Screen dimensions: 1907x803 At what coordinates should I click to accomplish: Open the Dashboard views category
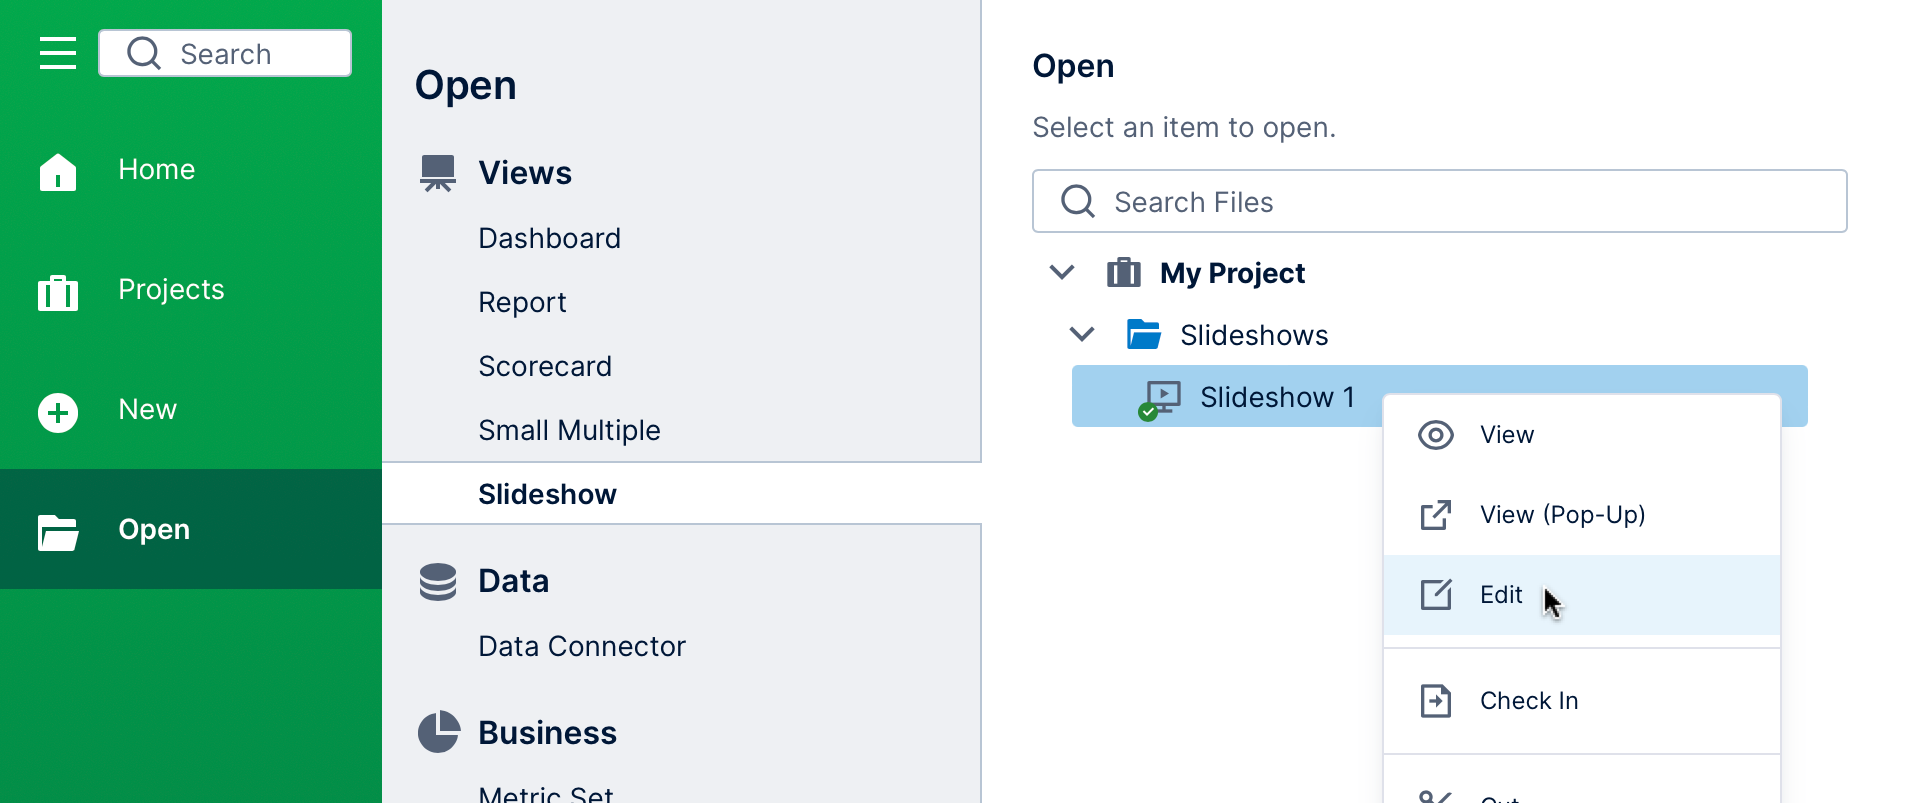pos(549,238)
